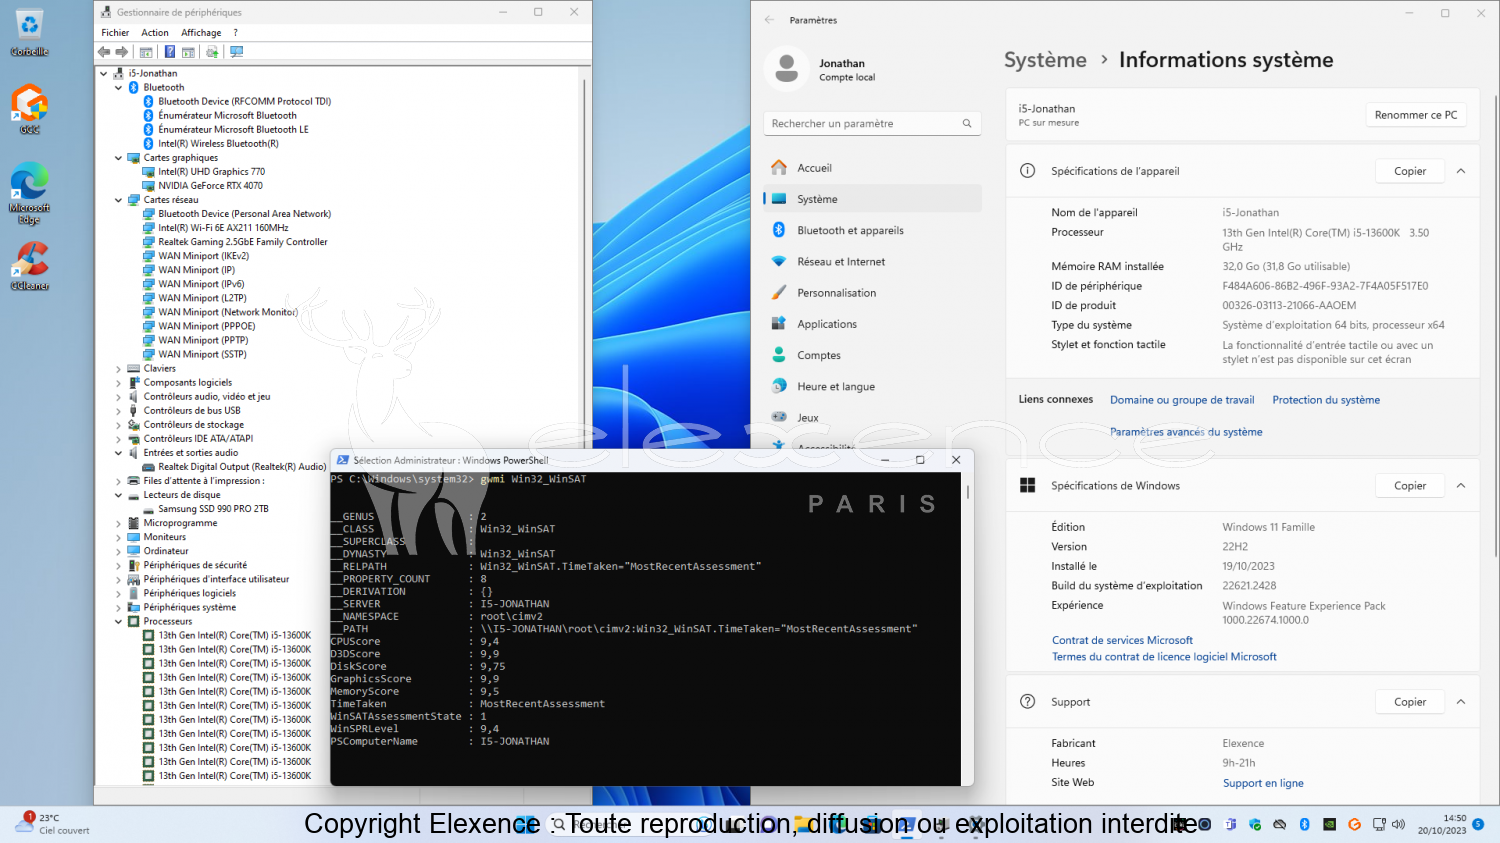Go back using the Paramètres back arrow
This screenshot has width=1500, height=843.
coord(769,20)
